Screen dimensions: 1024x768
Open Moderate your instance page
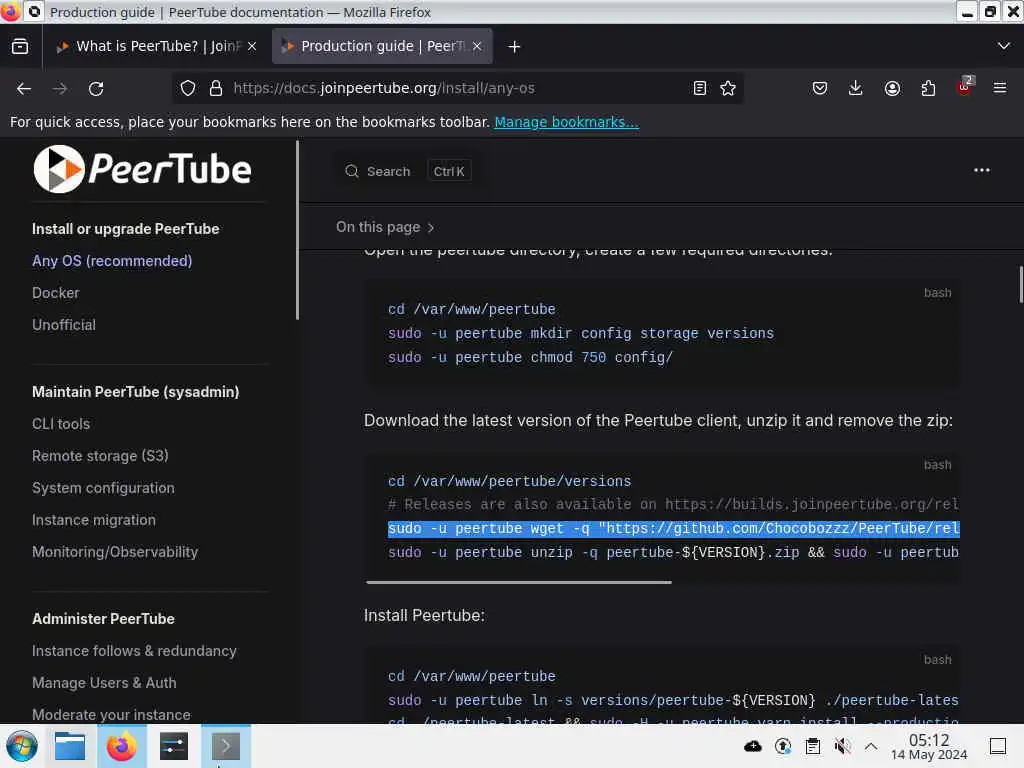[111, 714]
